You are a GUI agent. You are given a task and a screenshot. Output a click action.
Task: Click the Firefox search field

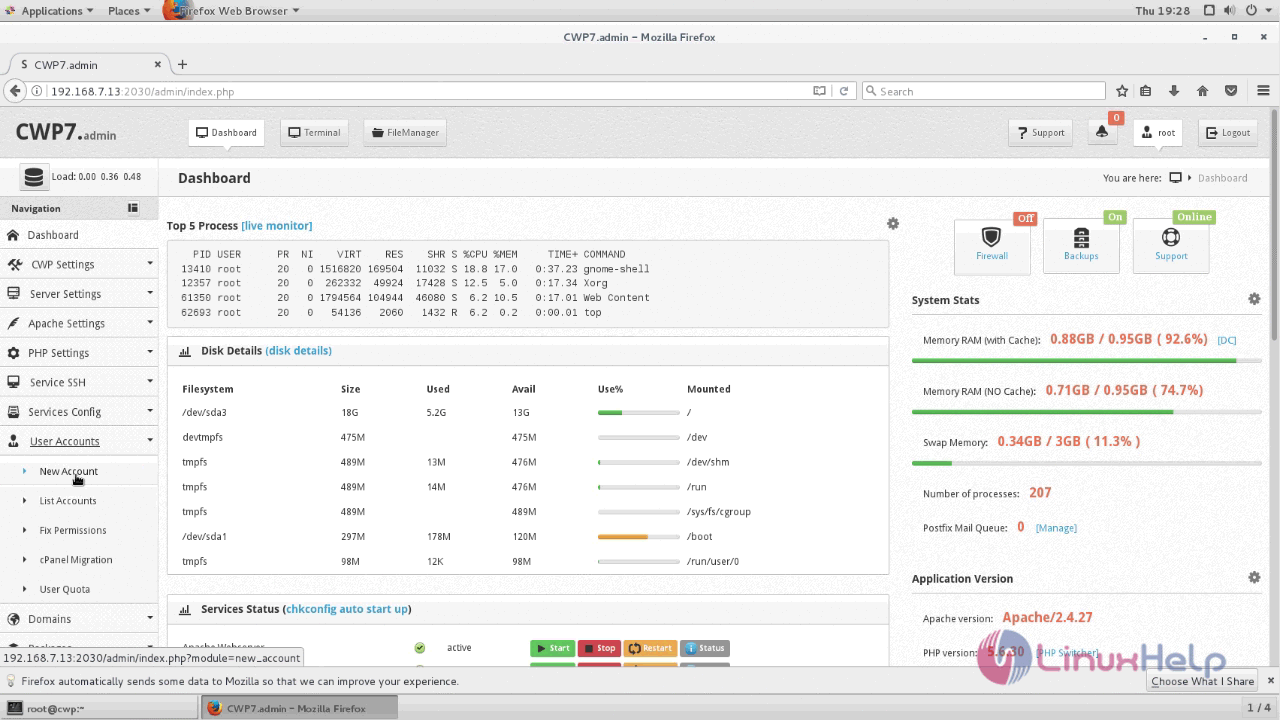point(984,91)
